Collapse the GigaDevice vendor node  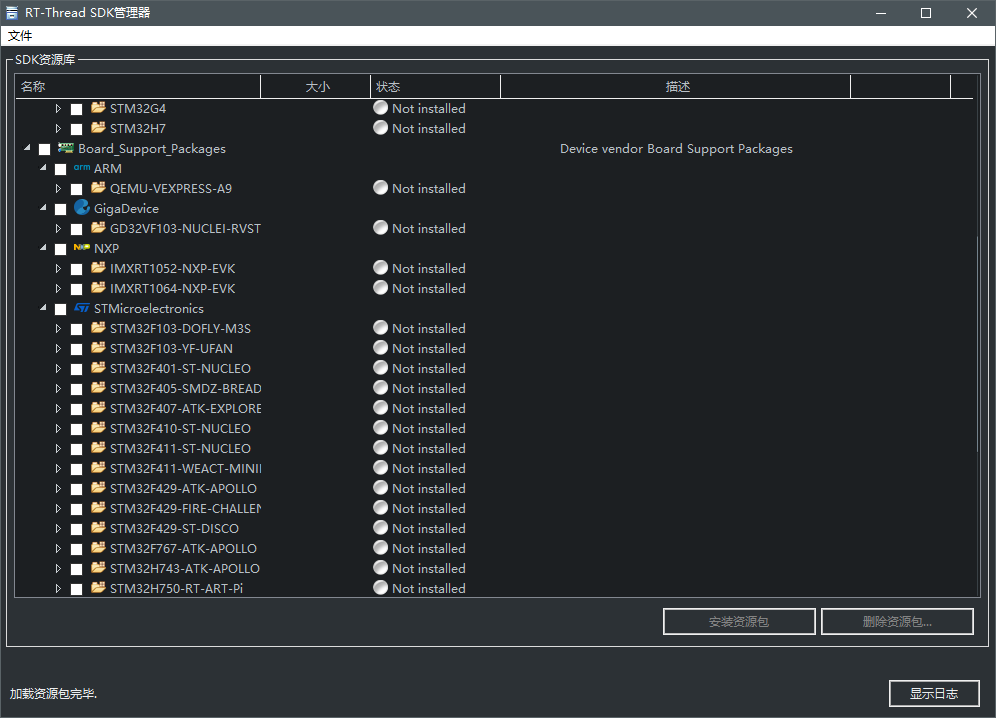pyautogui.click(x=43, y=208)
